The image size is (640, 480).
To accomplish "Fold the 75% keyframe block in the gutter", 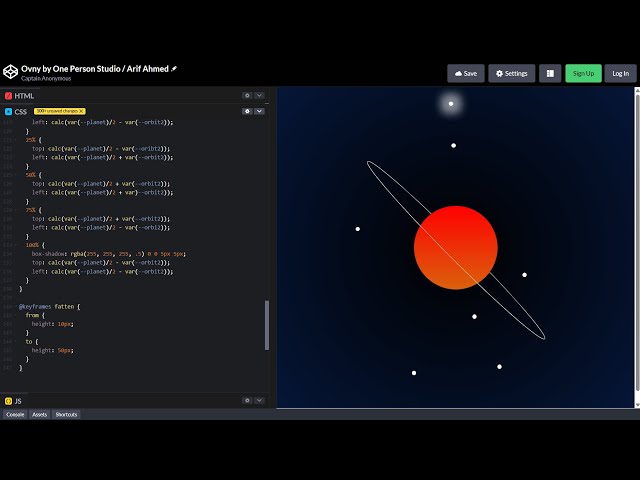I will pos(16,210).
